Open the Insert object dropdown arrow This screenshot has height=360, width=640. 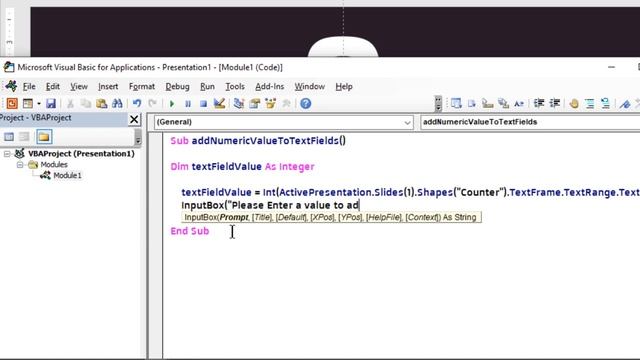tap(39, 104)
